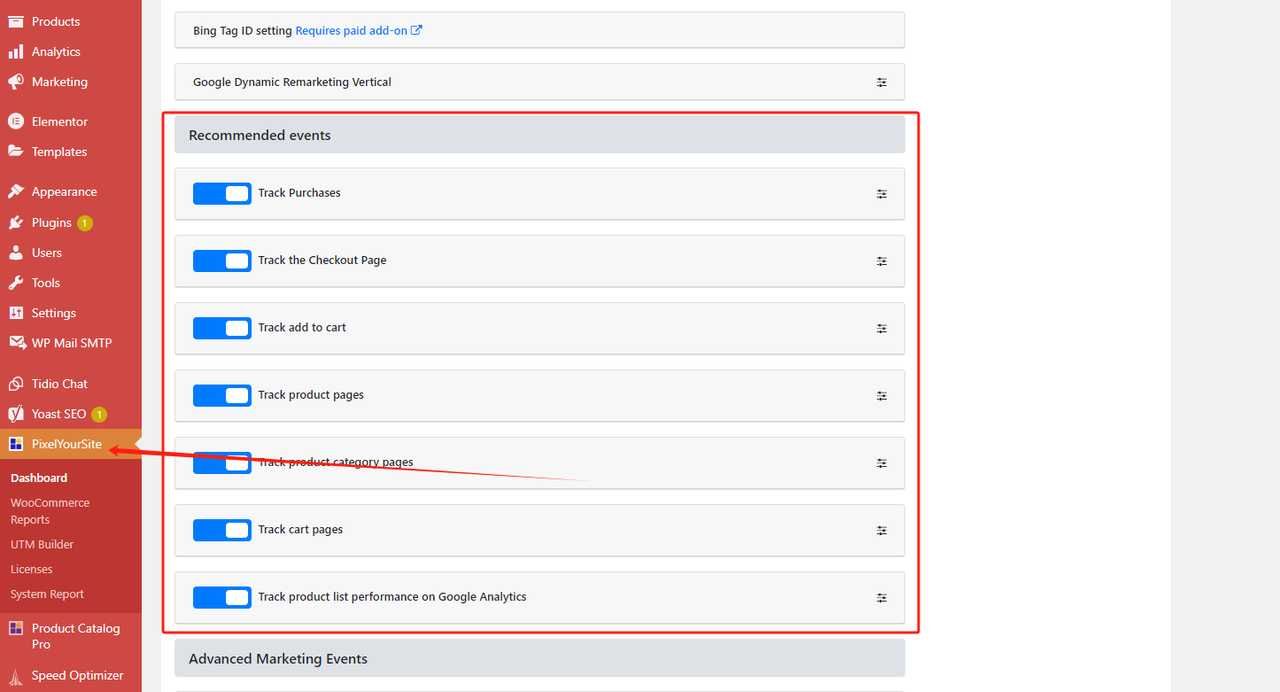This screenshot has width=1280, height=692.
Task: Open the Track add to cart options
Action: point(882,328)
